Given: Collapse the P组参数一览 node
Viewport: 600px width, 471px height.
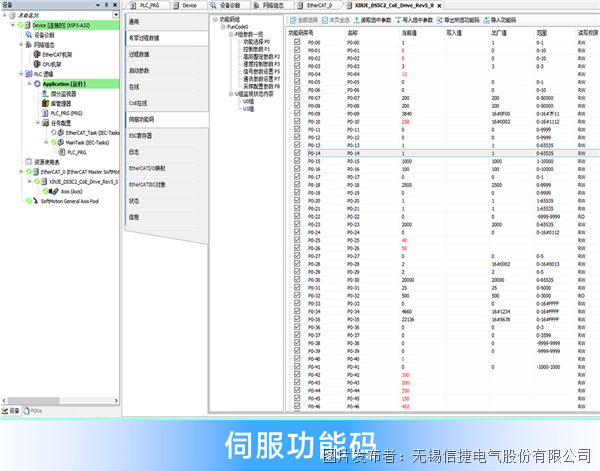Looking at the screenshot, I should [231, 34].
